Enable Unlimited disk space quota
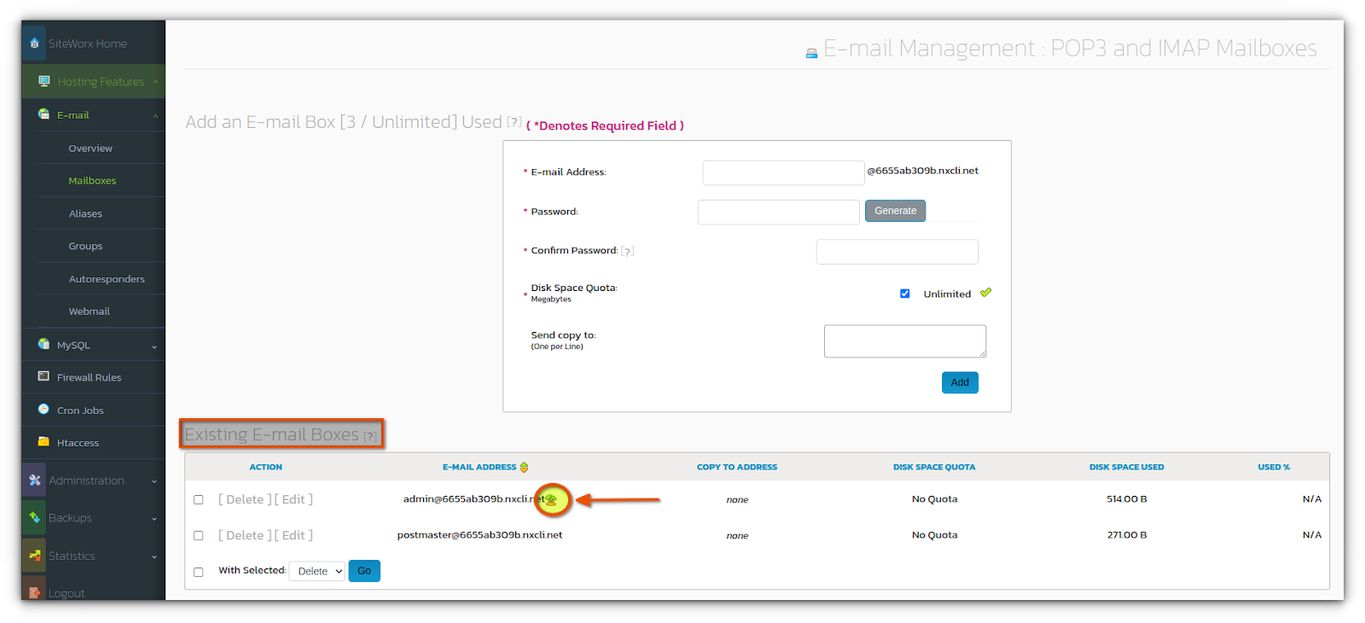 click(x=905, y=293)
